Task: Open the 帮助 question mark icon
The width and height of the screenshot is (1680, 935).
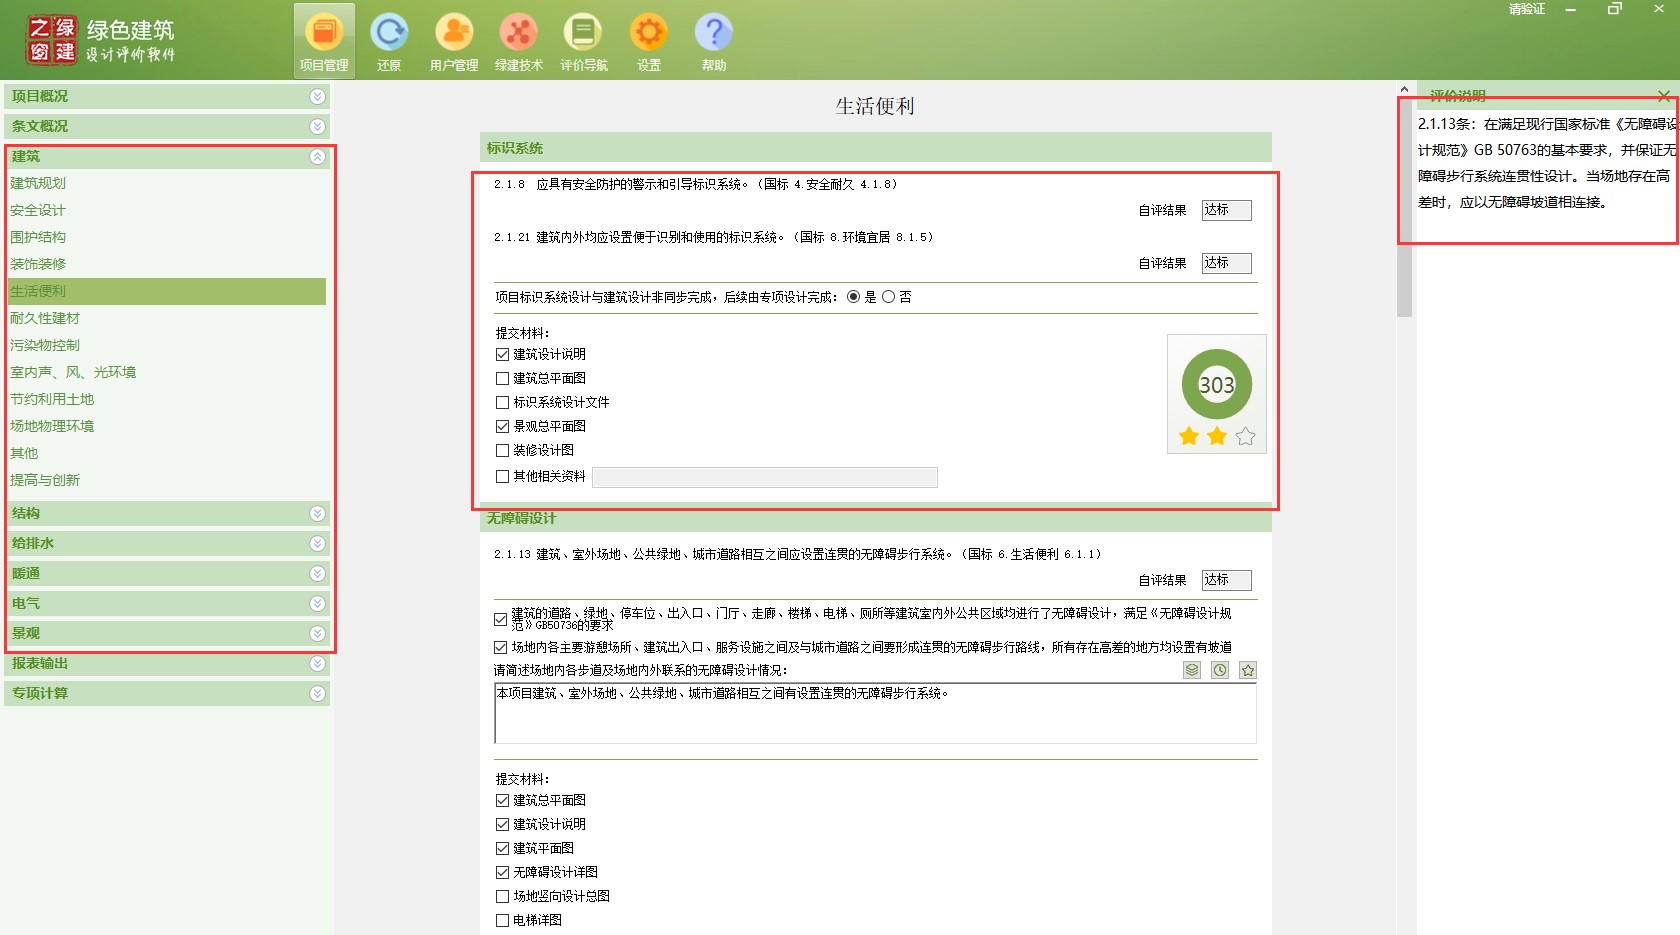Action: tap(714, 41)
